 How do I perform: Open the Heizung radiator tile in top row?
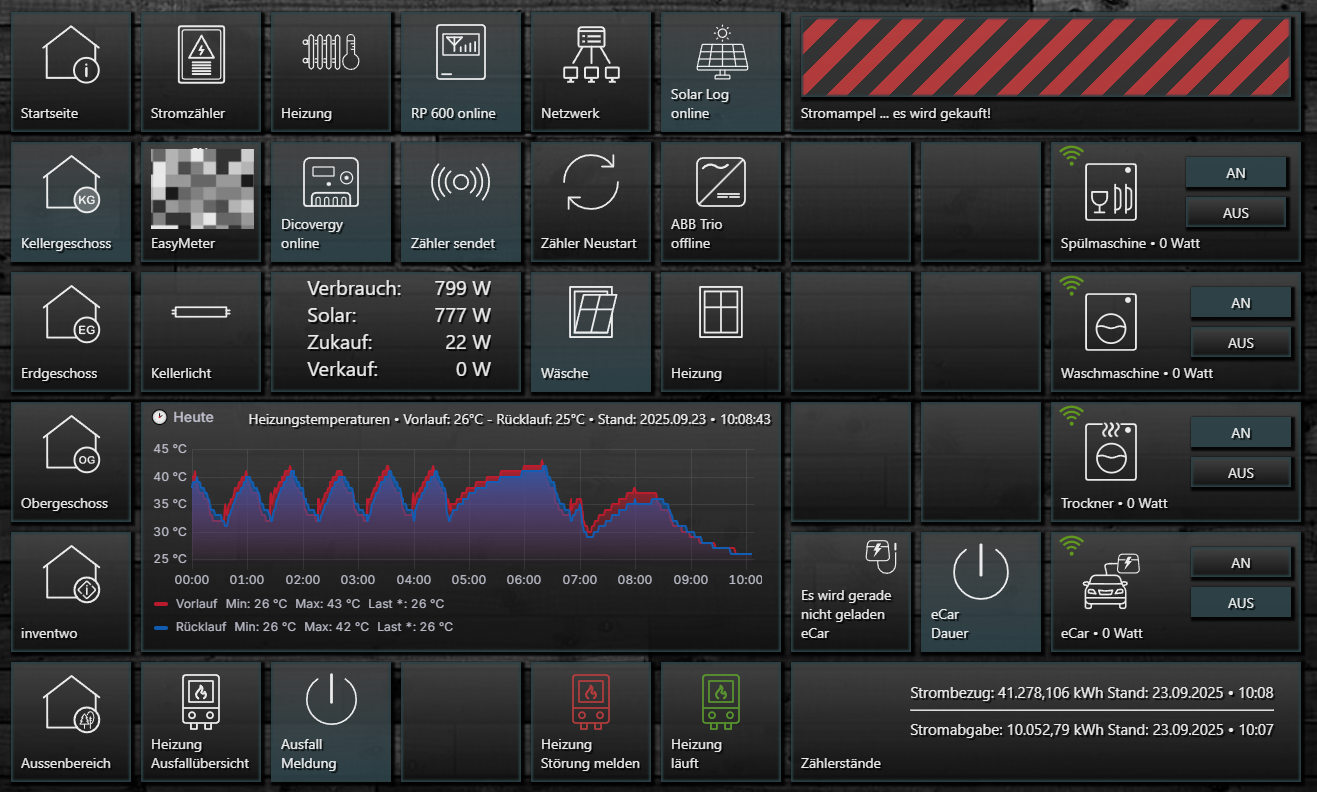330,71
